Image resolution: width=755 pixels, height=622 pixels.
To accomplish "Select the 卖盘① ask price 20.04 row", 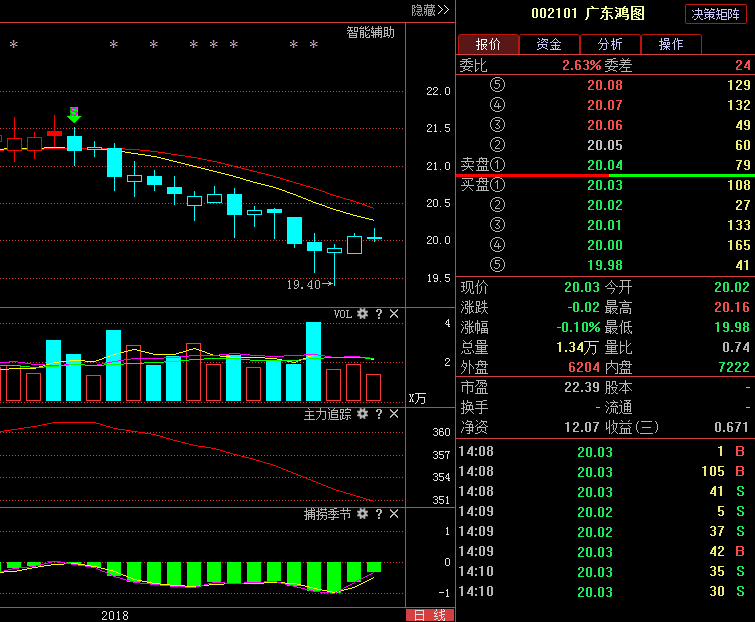I will coord(604,165).
